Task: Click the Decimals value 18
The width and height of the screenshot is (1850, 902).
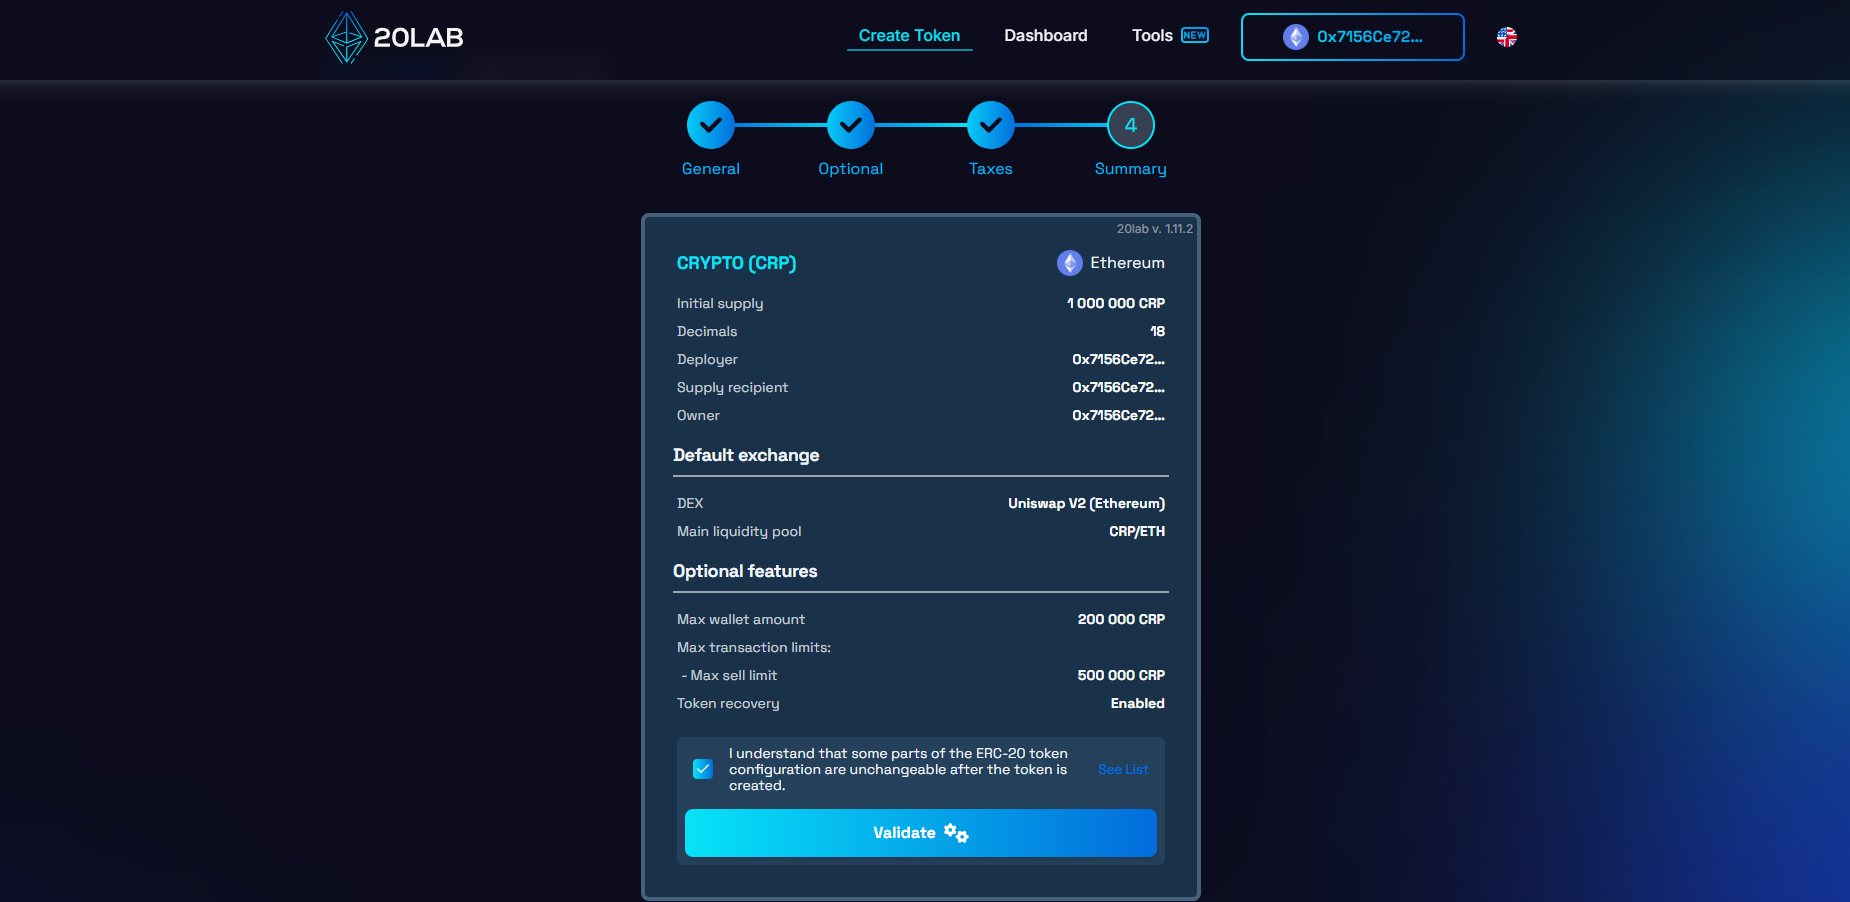Action: click(x=1158, y=331)
